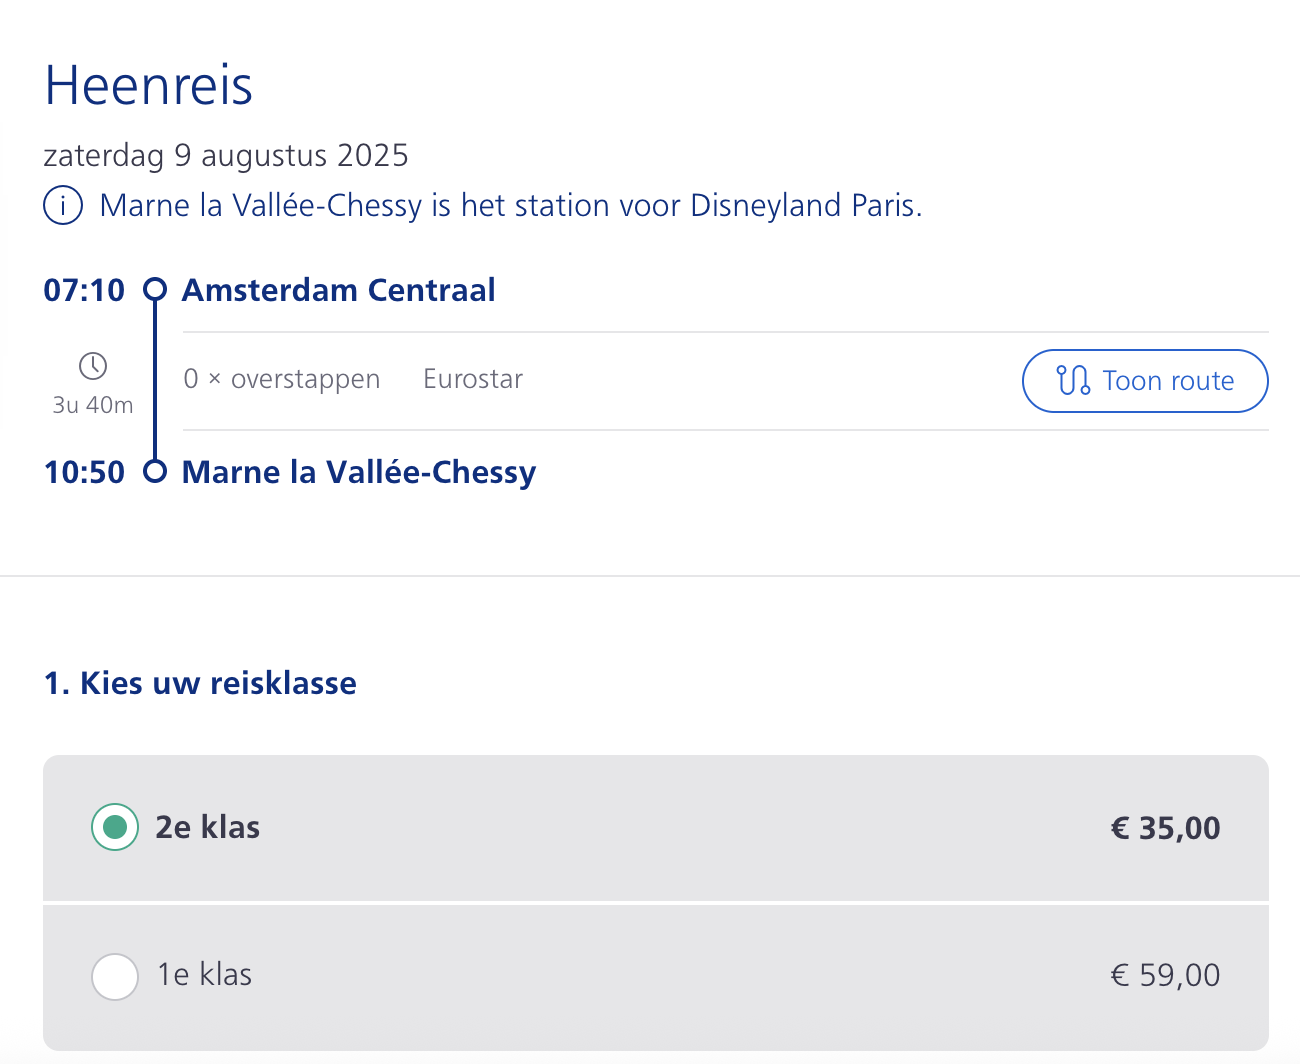1300x1064 pixels.
Task: Click the Disneyland Paris station info text
Action: coord(511,205)
